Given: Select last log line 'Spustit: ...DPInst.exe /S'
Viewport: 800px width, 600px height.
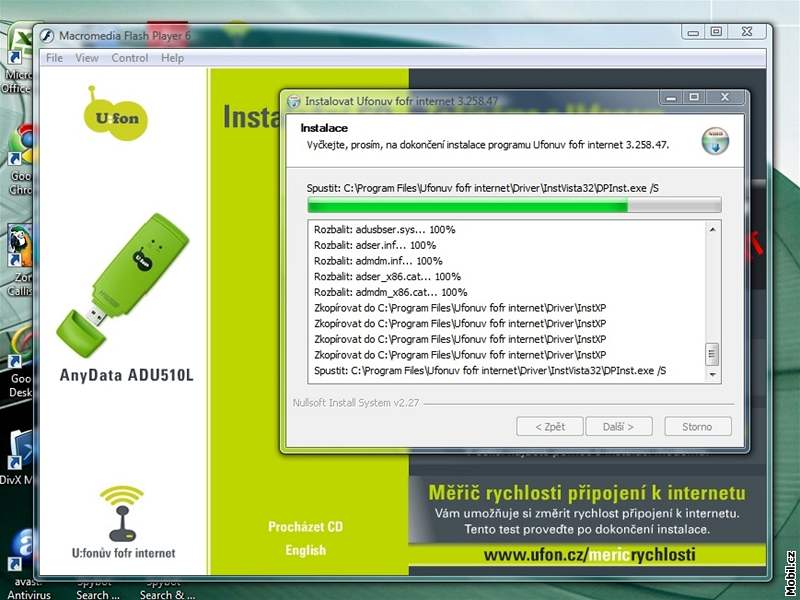Looking at the screenshot, I should 490,371.
